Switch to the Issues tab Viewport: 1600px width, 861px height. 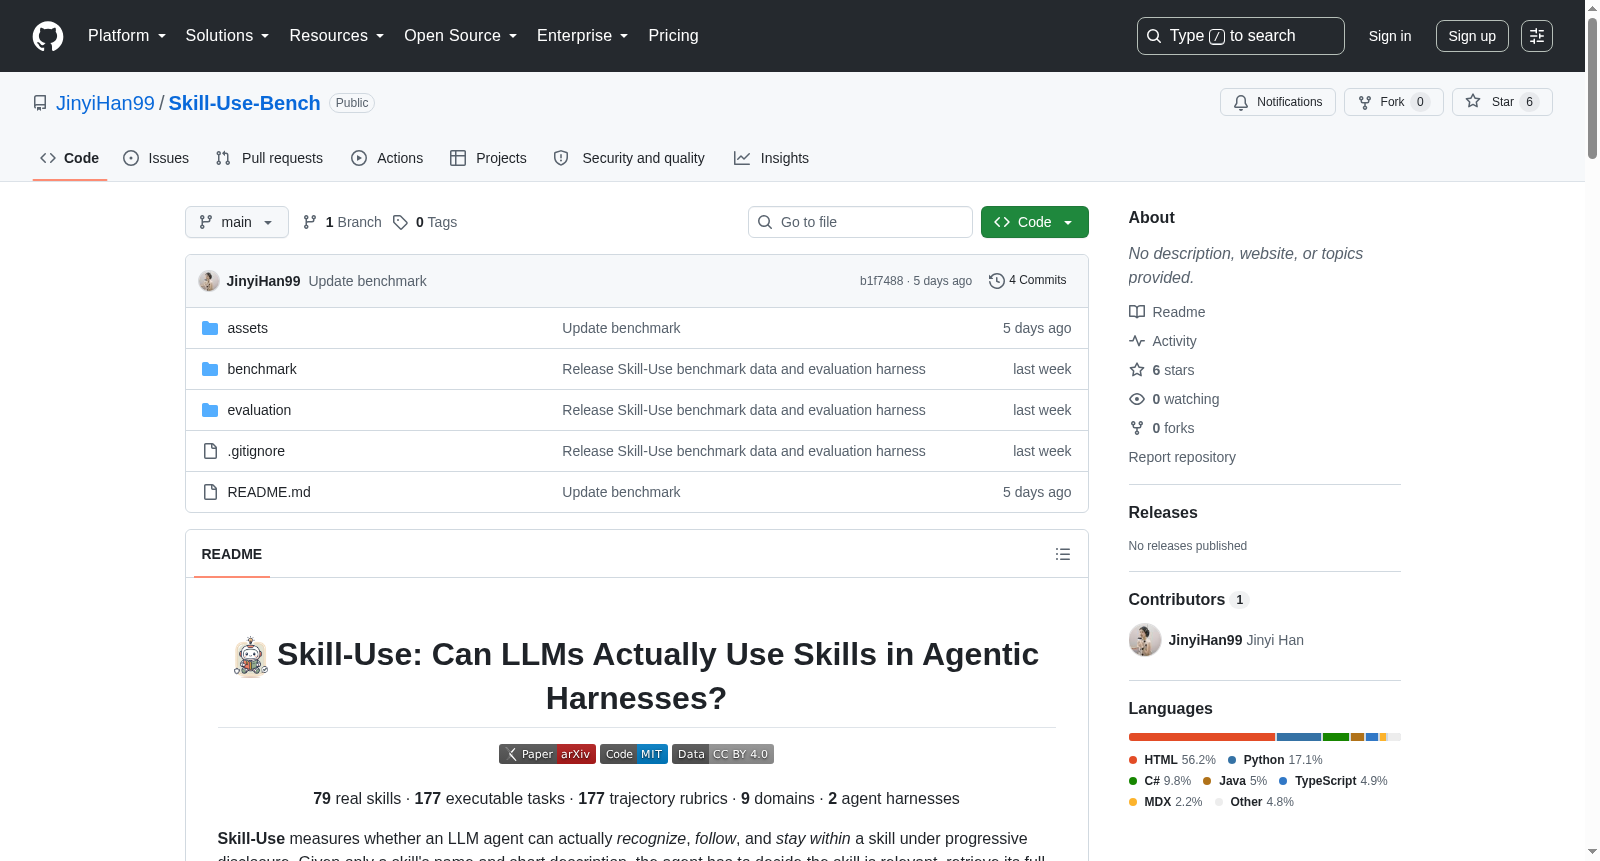point(156,158)
